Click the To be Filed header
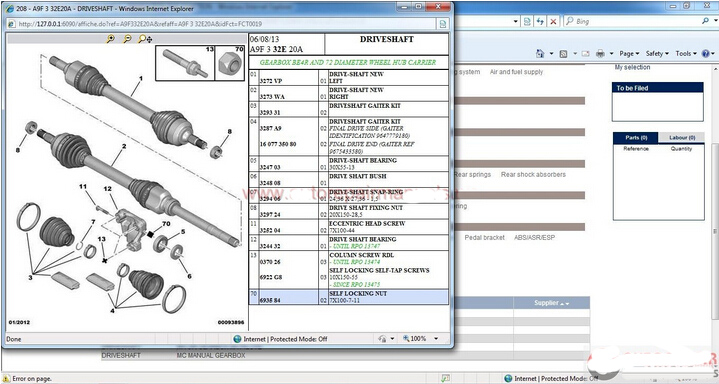 658,88
